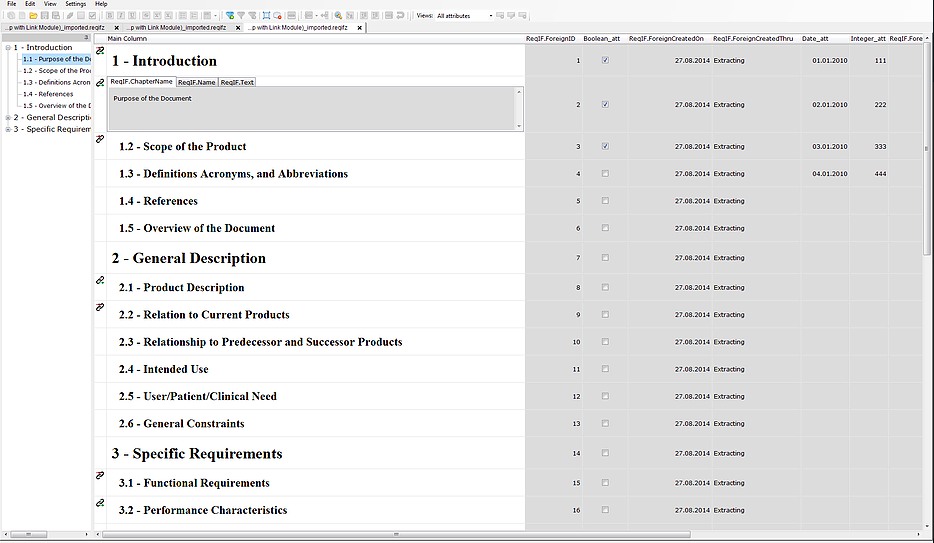Click the search magnifier toolbar icon

[x=339, y=16]
